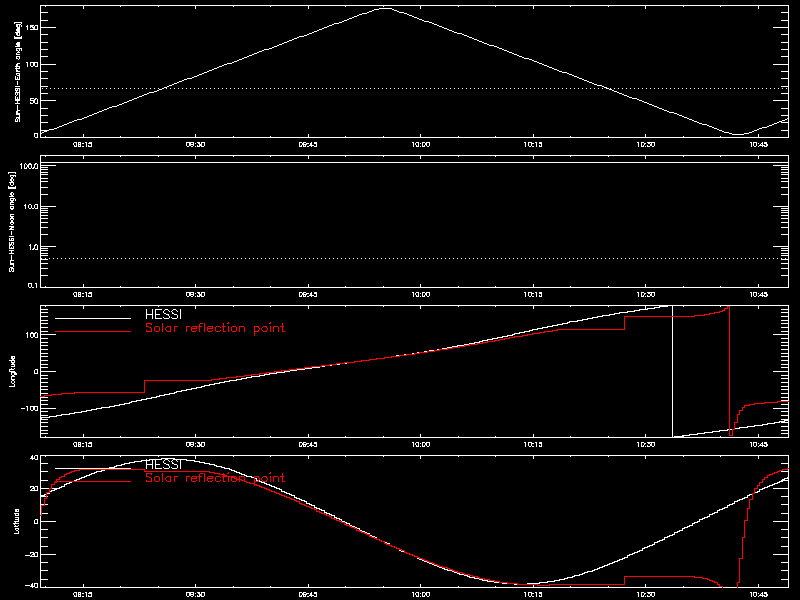This screenshot has height=600, width=800.
Task: Click 09:30 time label under Longitude panel
Action: (x=195, y=444)
